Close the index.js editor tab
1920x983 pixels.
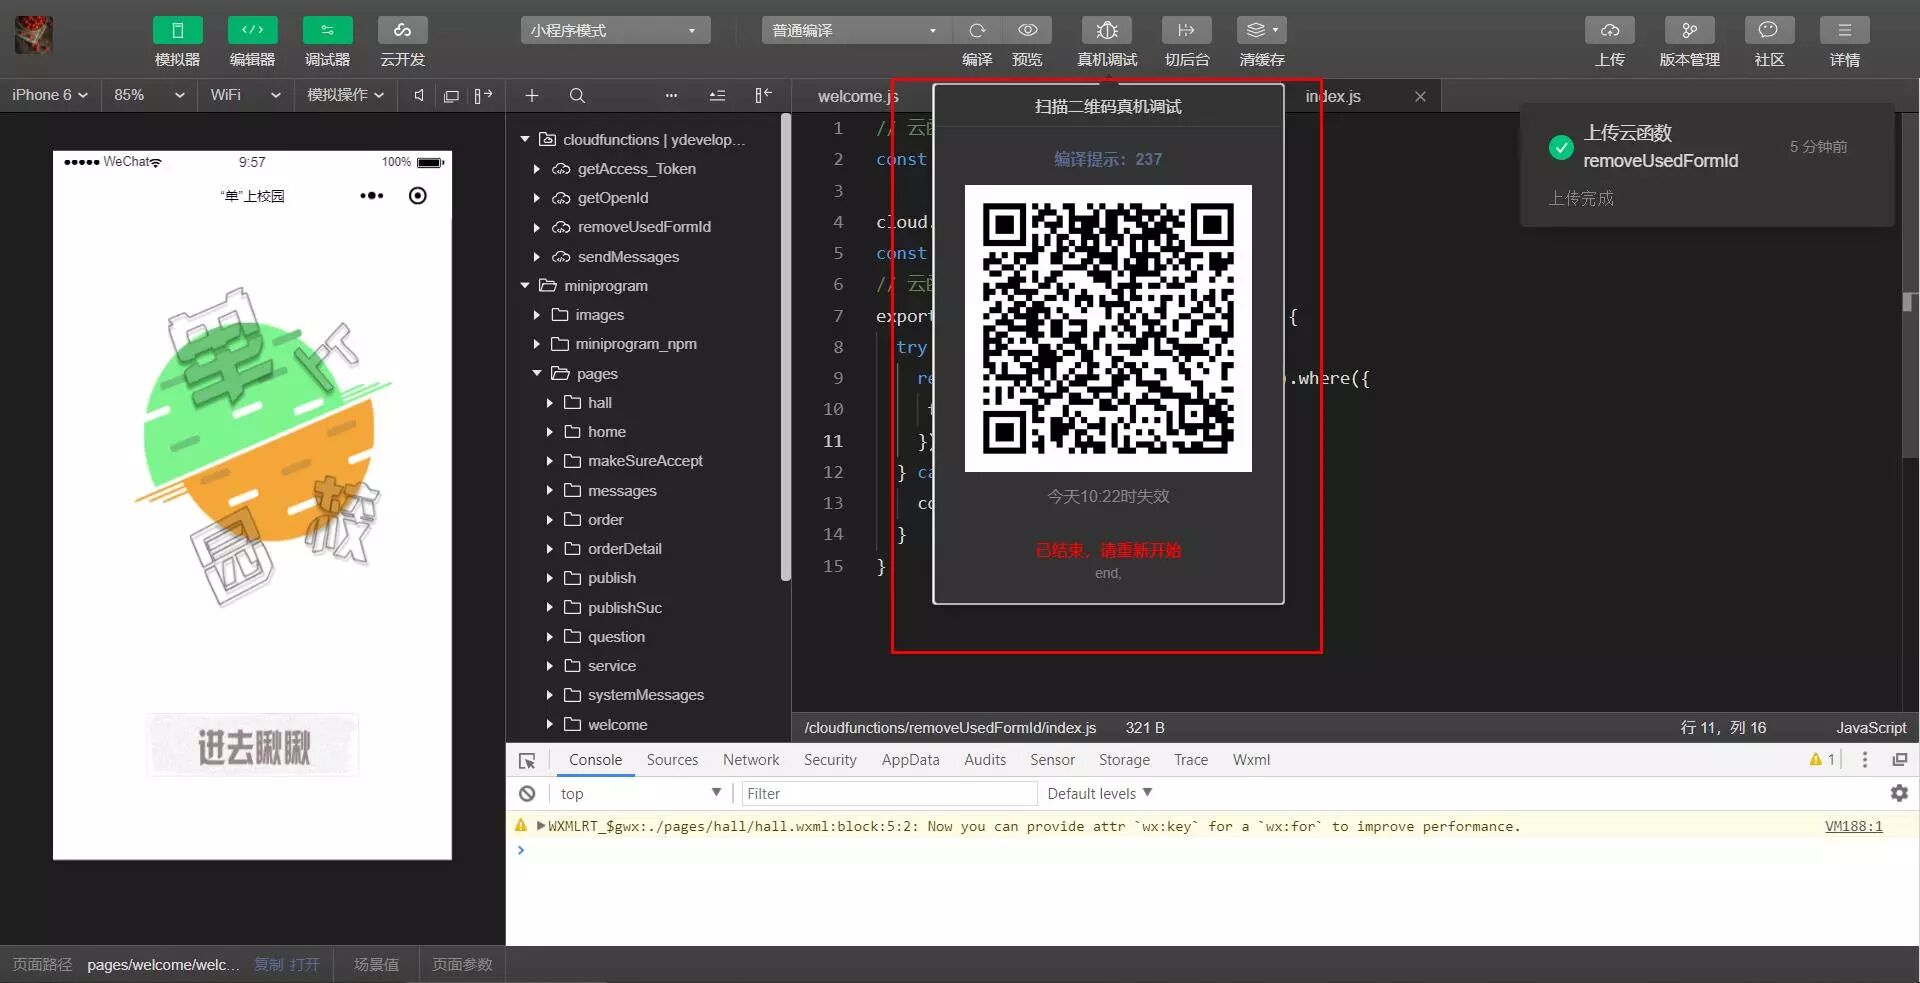click(x=1420, y=96)
